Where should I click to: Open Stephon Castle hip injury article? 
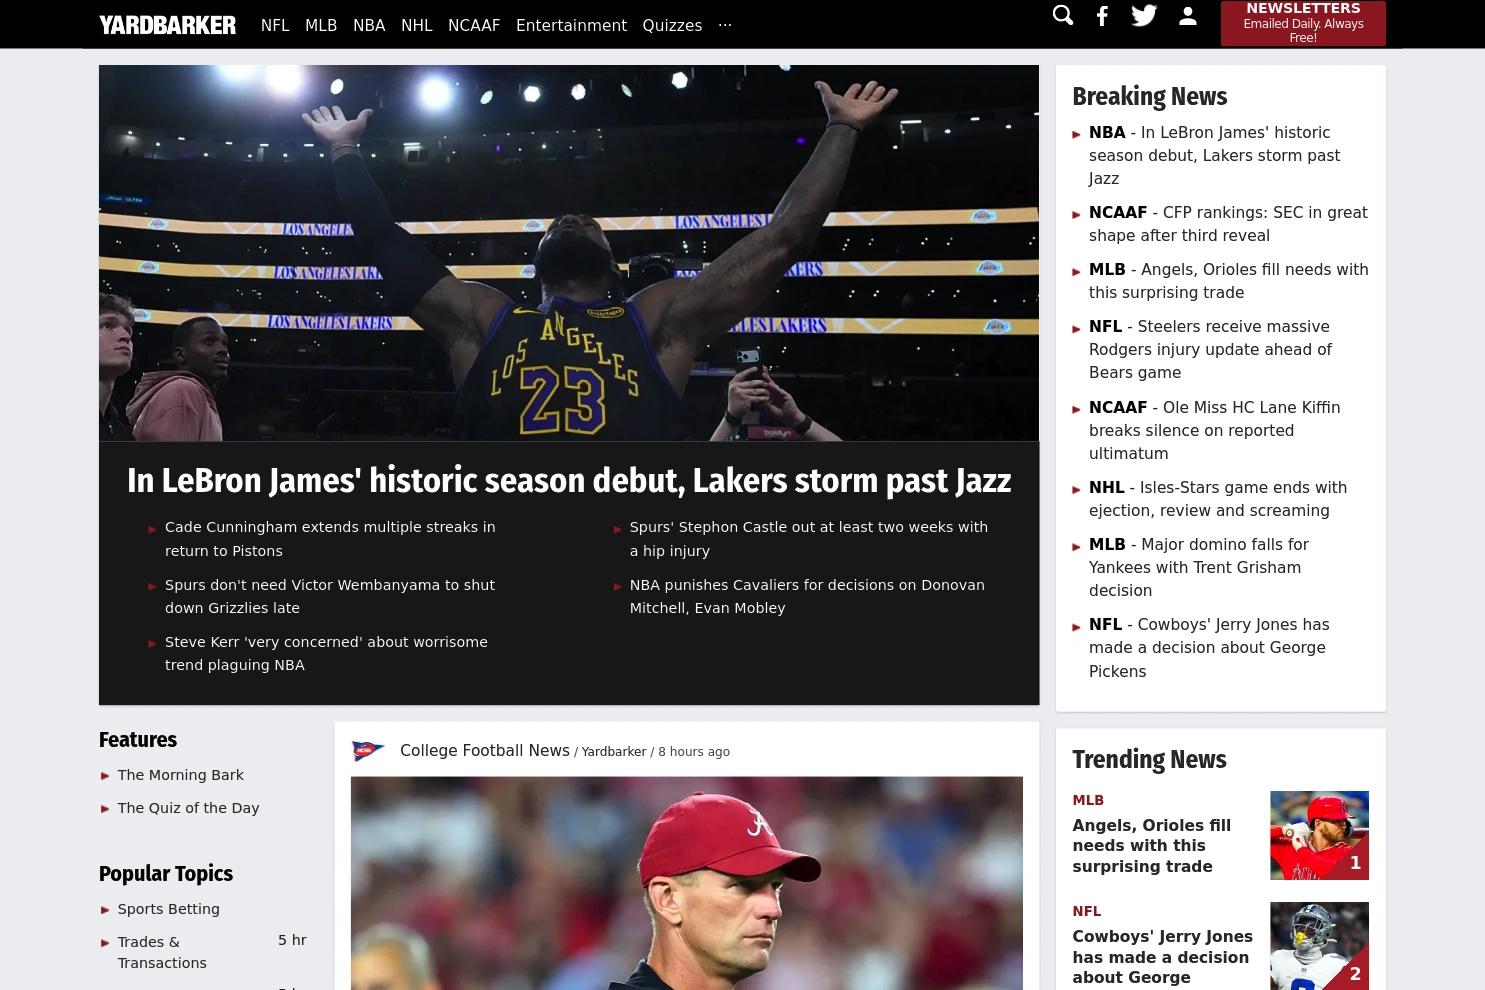[x=808, y=539]
